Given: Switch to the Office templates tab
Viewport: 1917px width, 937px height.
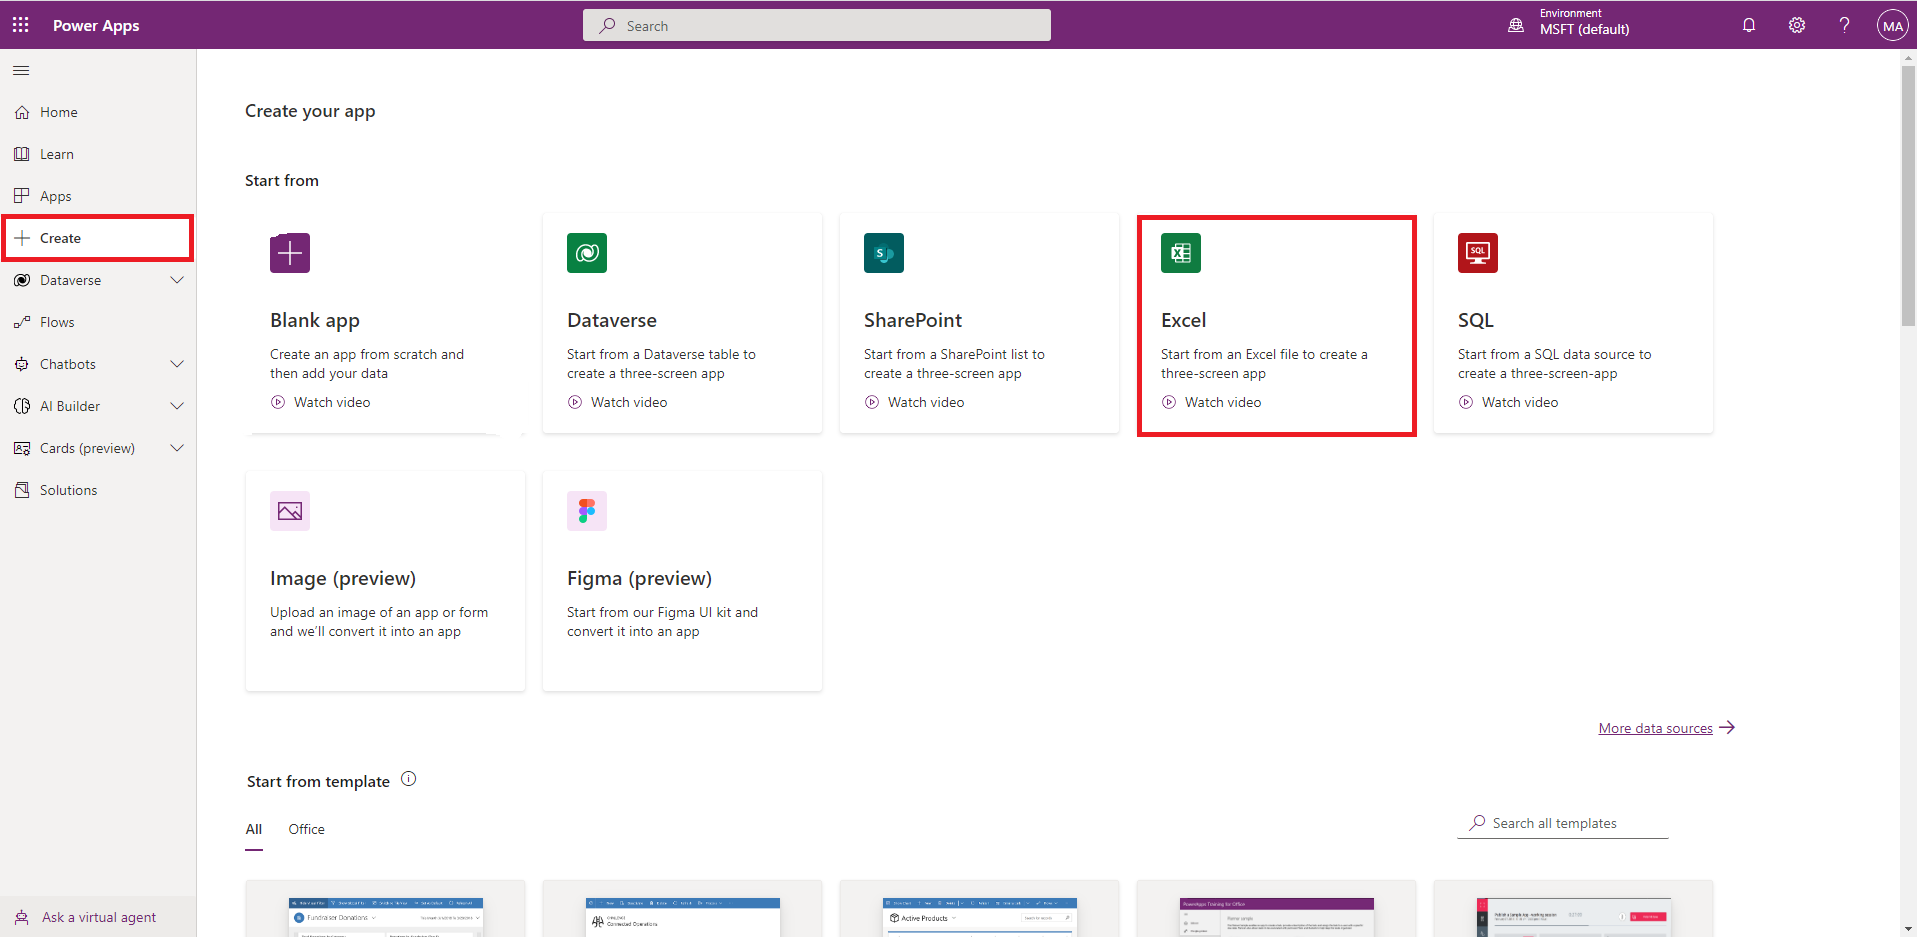Looking at the screenshot, I should (x=306, y=829).
